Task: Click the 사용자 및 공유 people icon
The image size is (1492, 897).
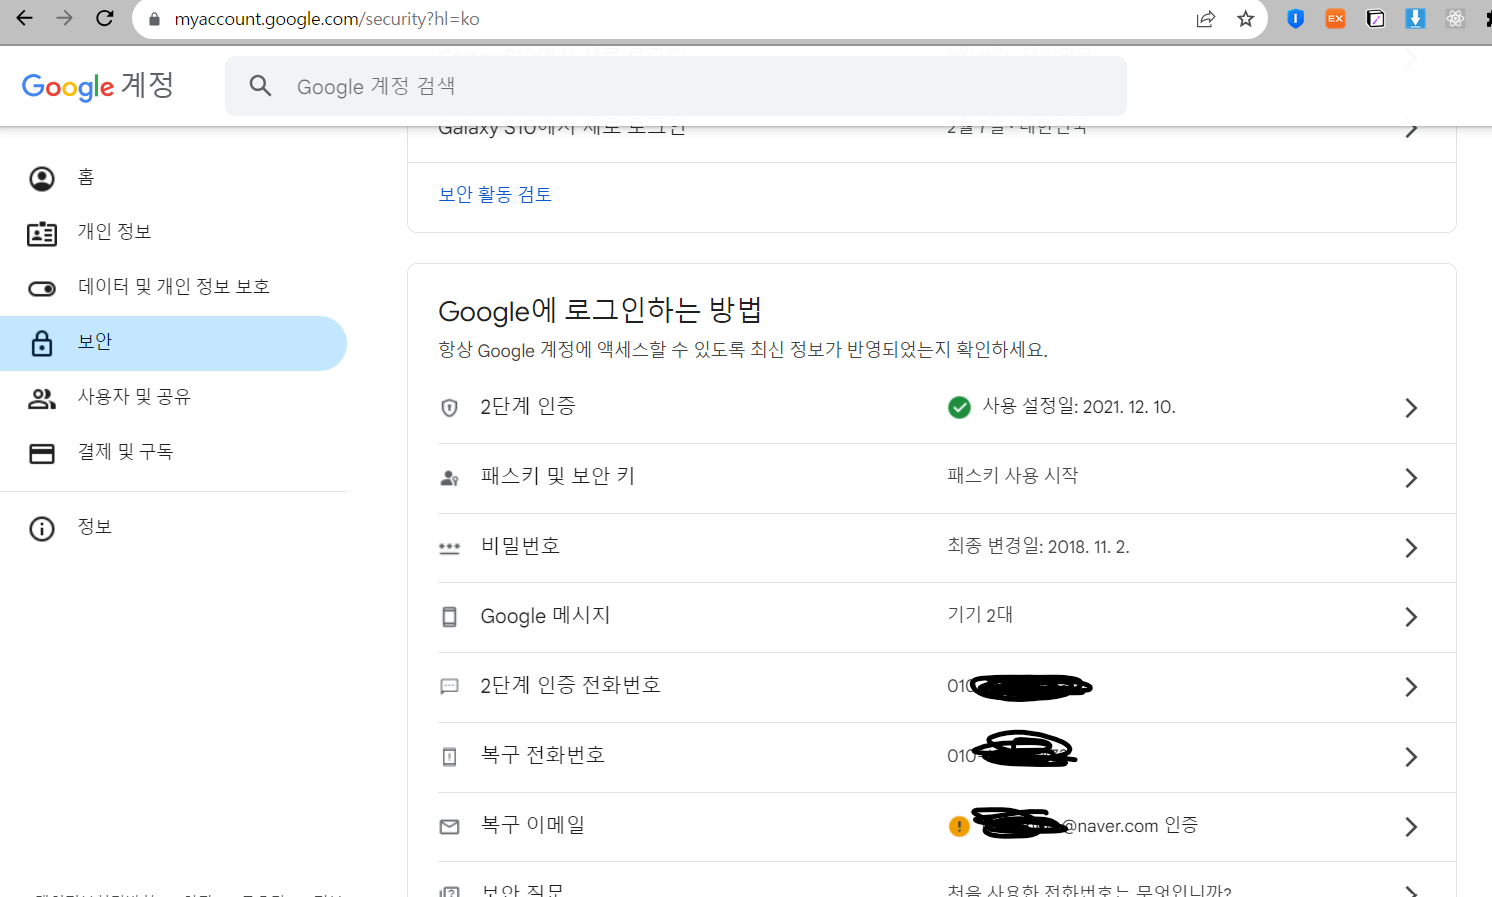Action: 42,398
